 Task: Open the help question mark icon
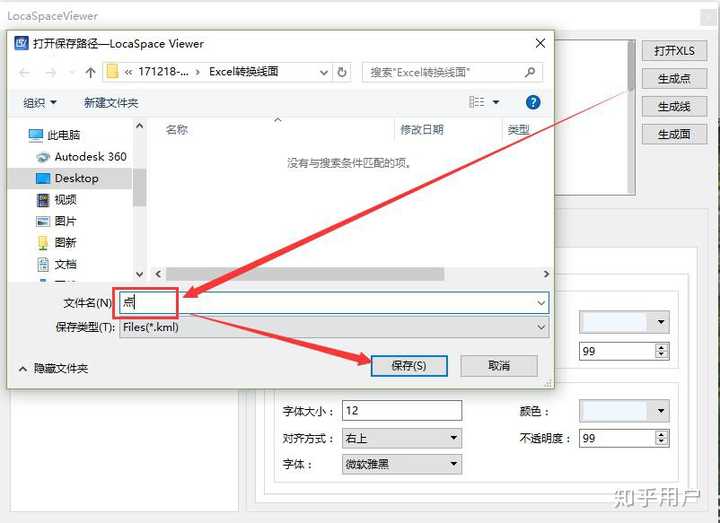[x=533, y=102]
